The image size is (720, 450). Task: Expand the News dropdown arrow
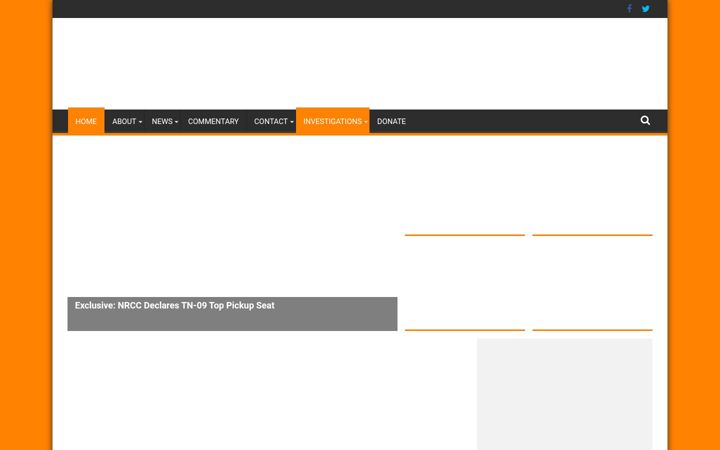point(176,122)
